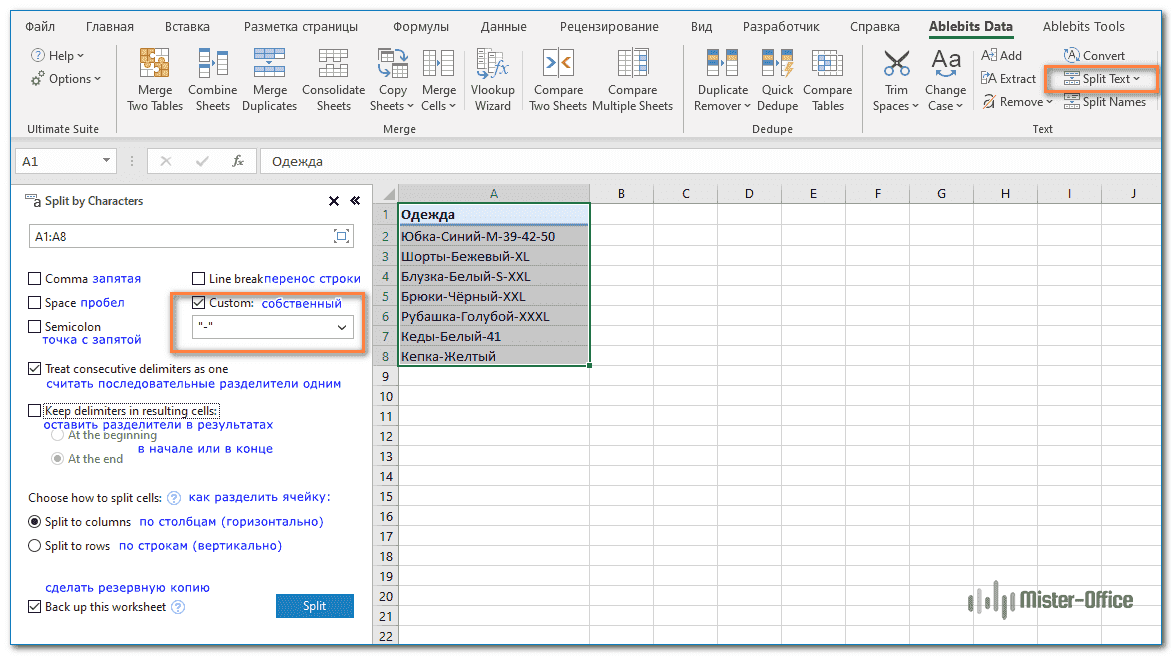This screenshot has height=656, width=1173.
Task: Collapse the Split by Characters pane
Action: [x=354, y=201]
